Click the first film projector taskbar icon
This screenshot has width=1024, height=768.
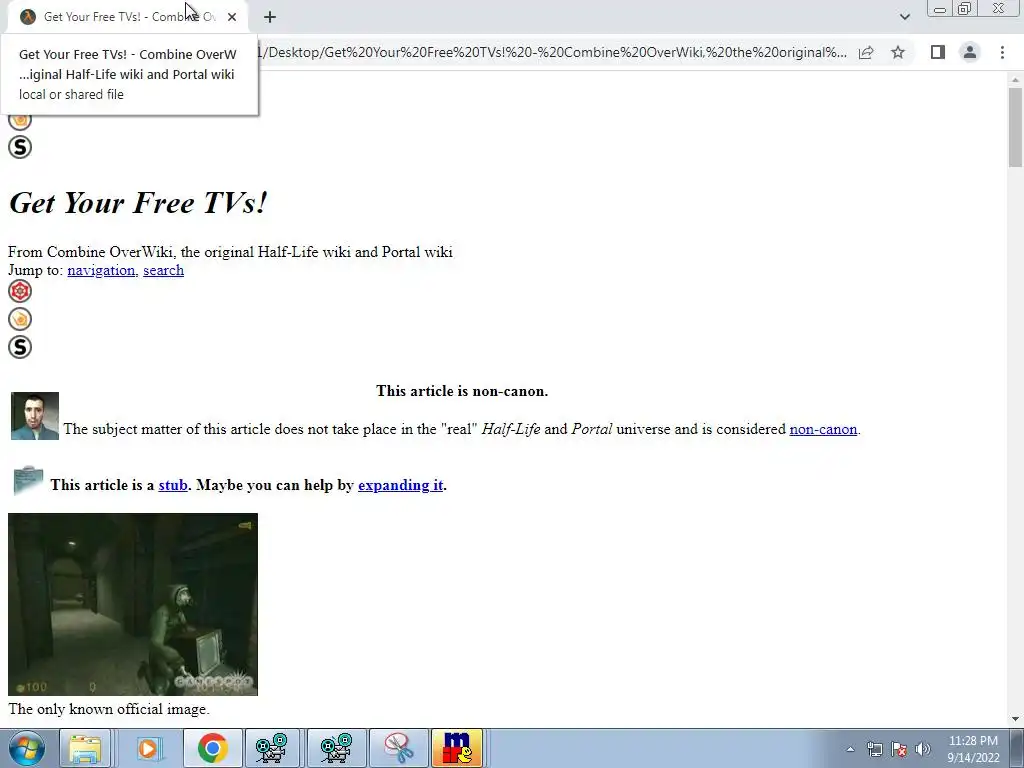tap(271, 748)
